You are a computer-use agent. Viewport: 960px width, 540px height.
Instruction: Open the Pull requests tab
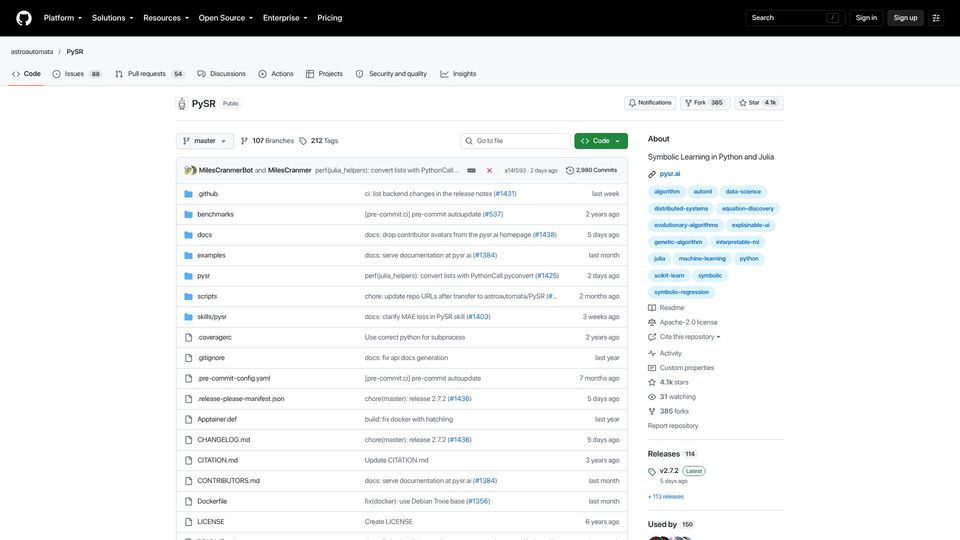pyautogui.click(x=149, y=73)
